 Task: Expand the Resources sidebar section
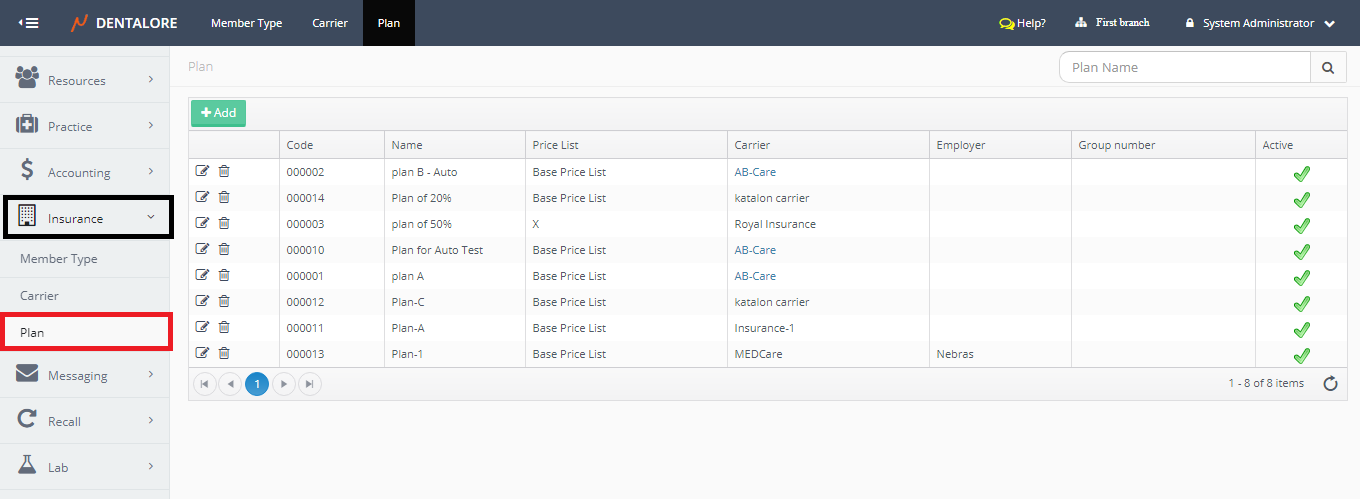tap(85, 80)
